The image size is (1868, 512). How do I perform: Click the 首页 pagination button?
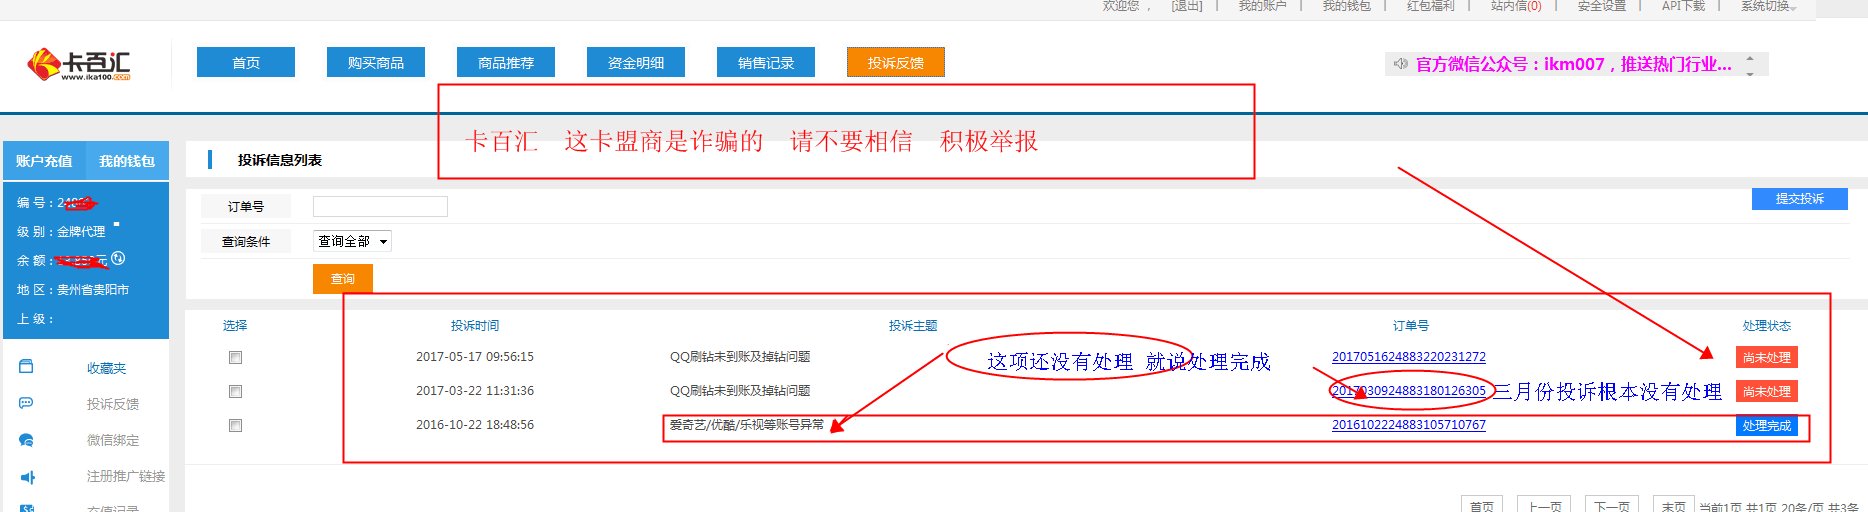(1482, 506)
